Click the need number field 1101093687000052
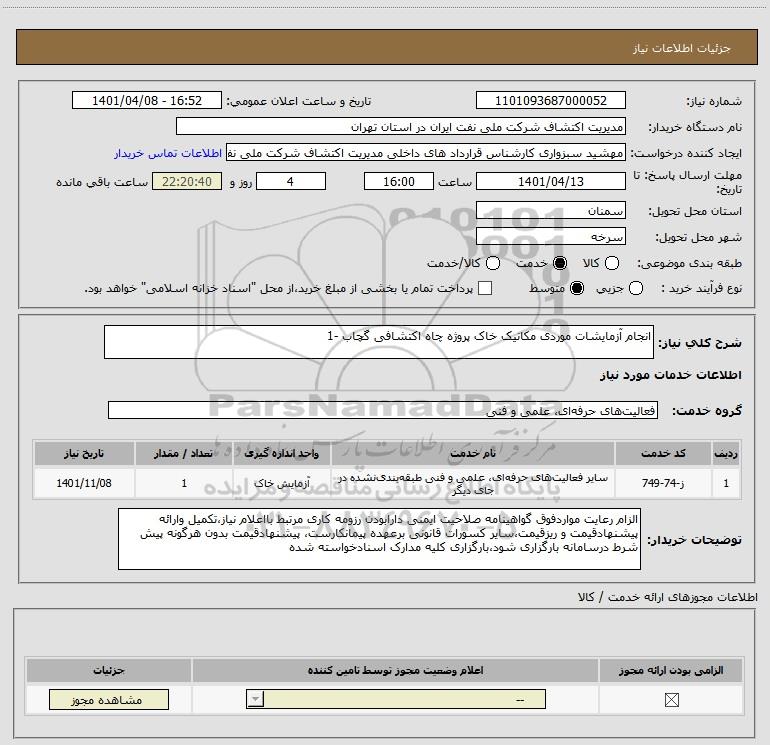This screenshot has width=770, height=745. pyautogui.click(x=550, y=100)
